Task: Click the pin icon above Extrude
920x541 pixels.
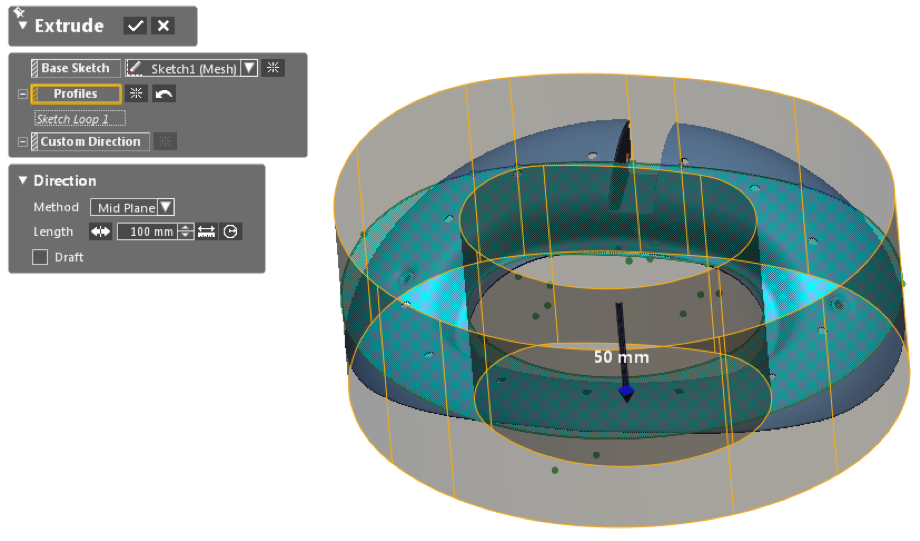Action: (18, 12)
